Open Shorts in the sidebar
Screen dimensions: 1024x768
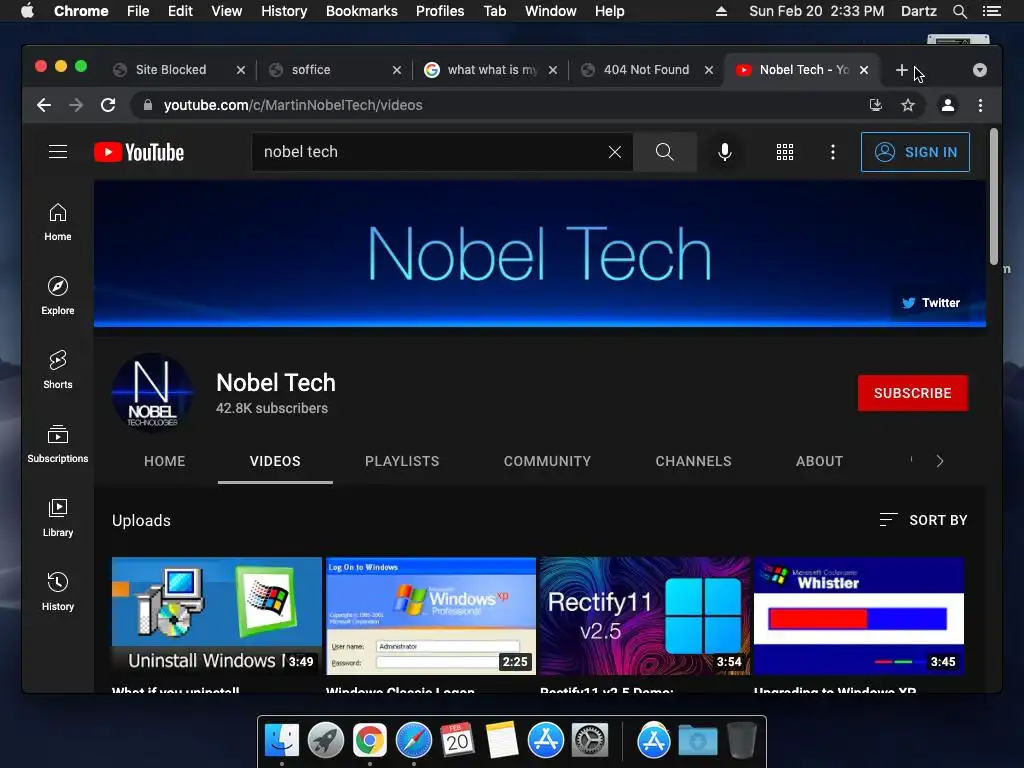click(x=57, y=370)
